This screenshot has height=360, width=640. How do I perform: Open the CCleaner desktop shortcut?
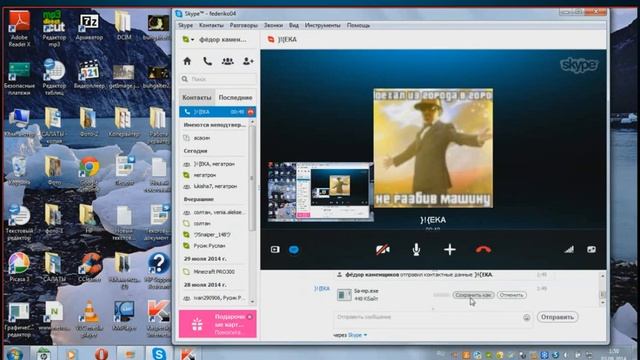pyautogui.click(x=89, y=267)
